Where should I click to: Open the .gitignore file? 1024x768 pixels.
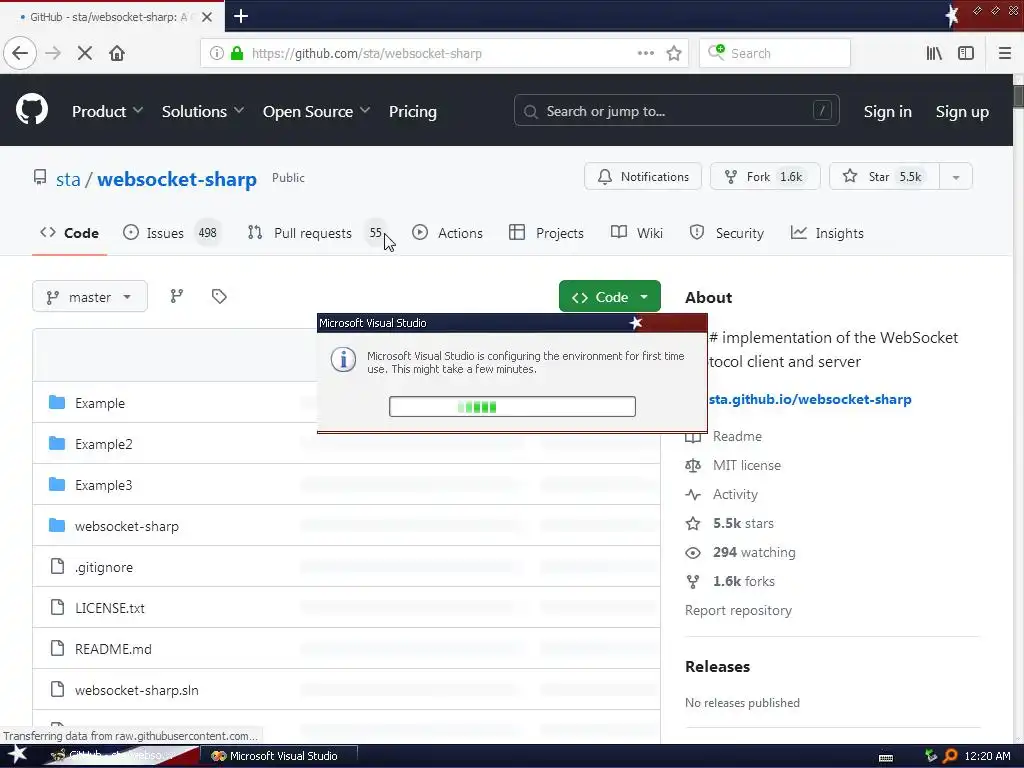click(x=103, y=568)
